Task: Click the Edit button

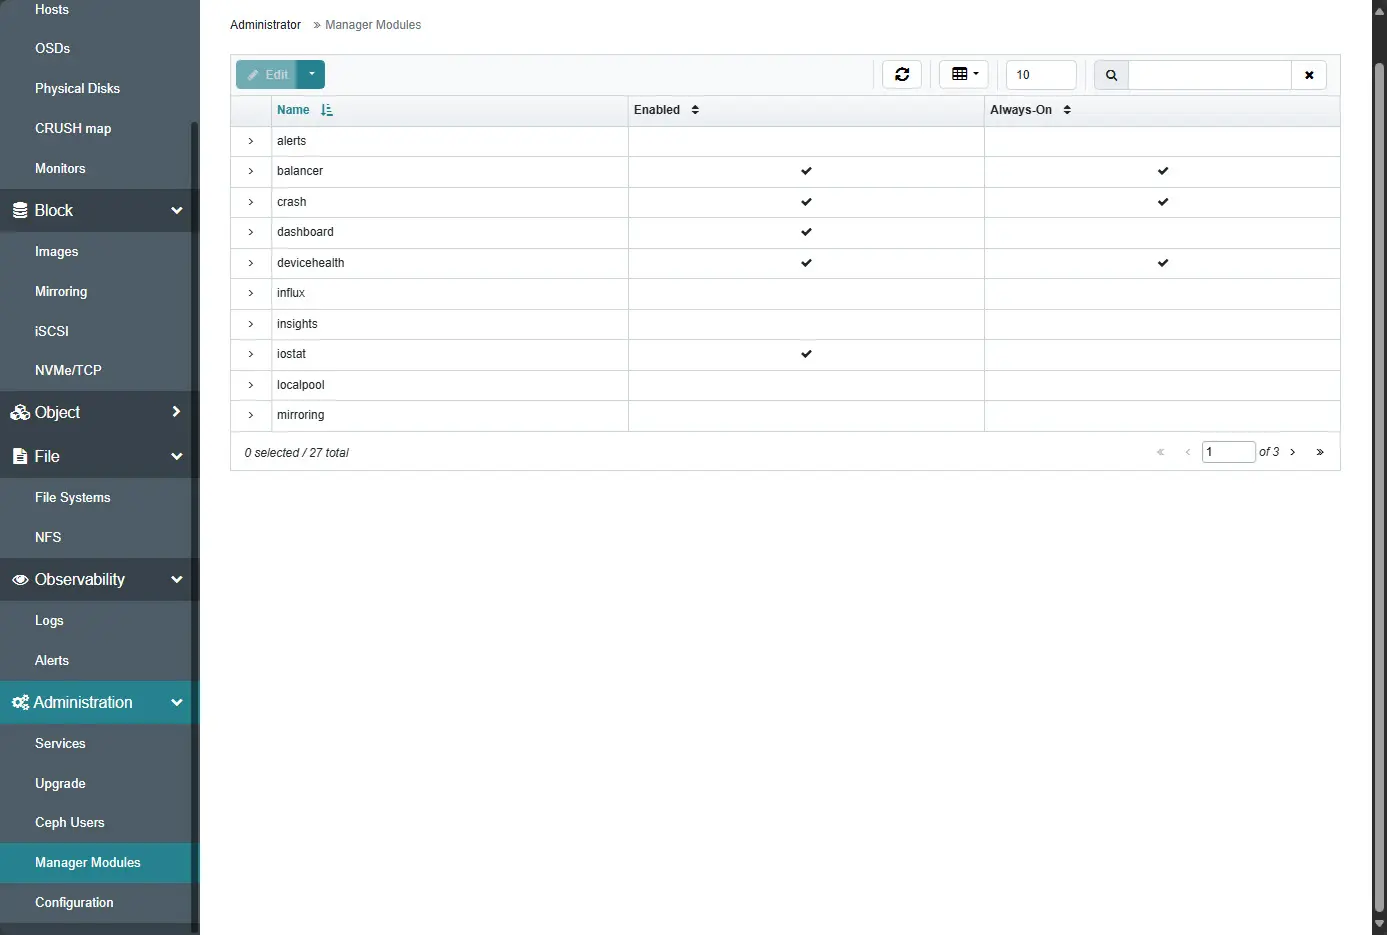Action: (267, 74)
